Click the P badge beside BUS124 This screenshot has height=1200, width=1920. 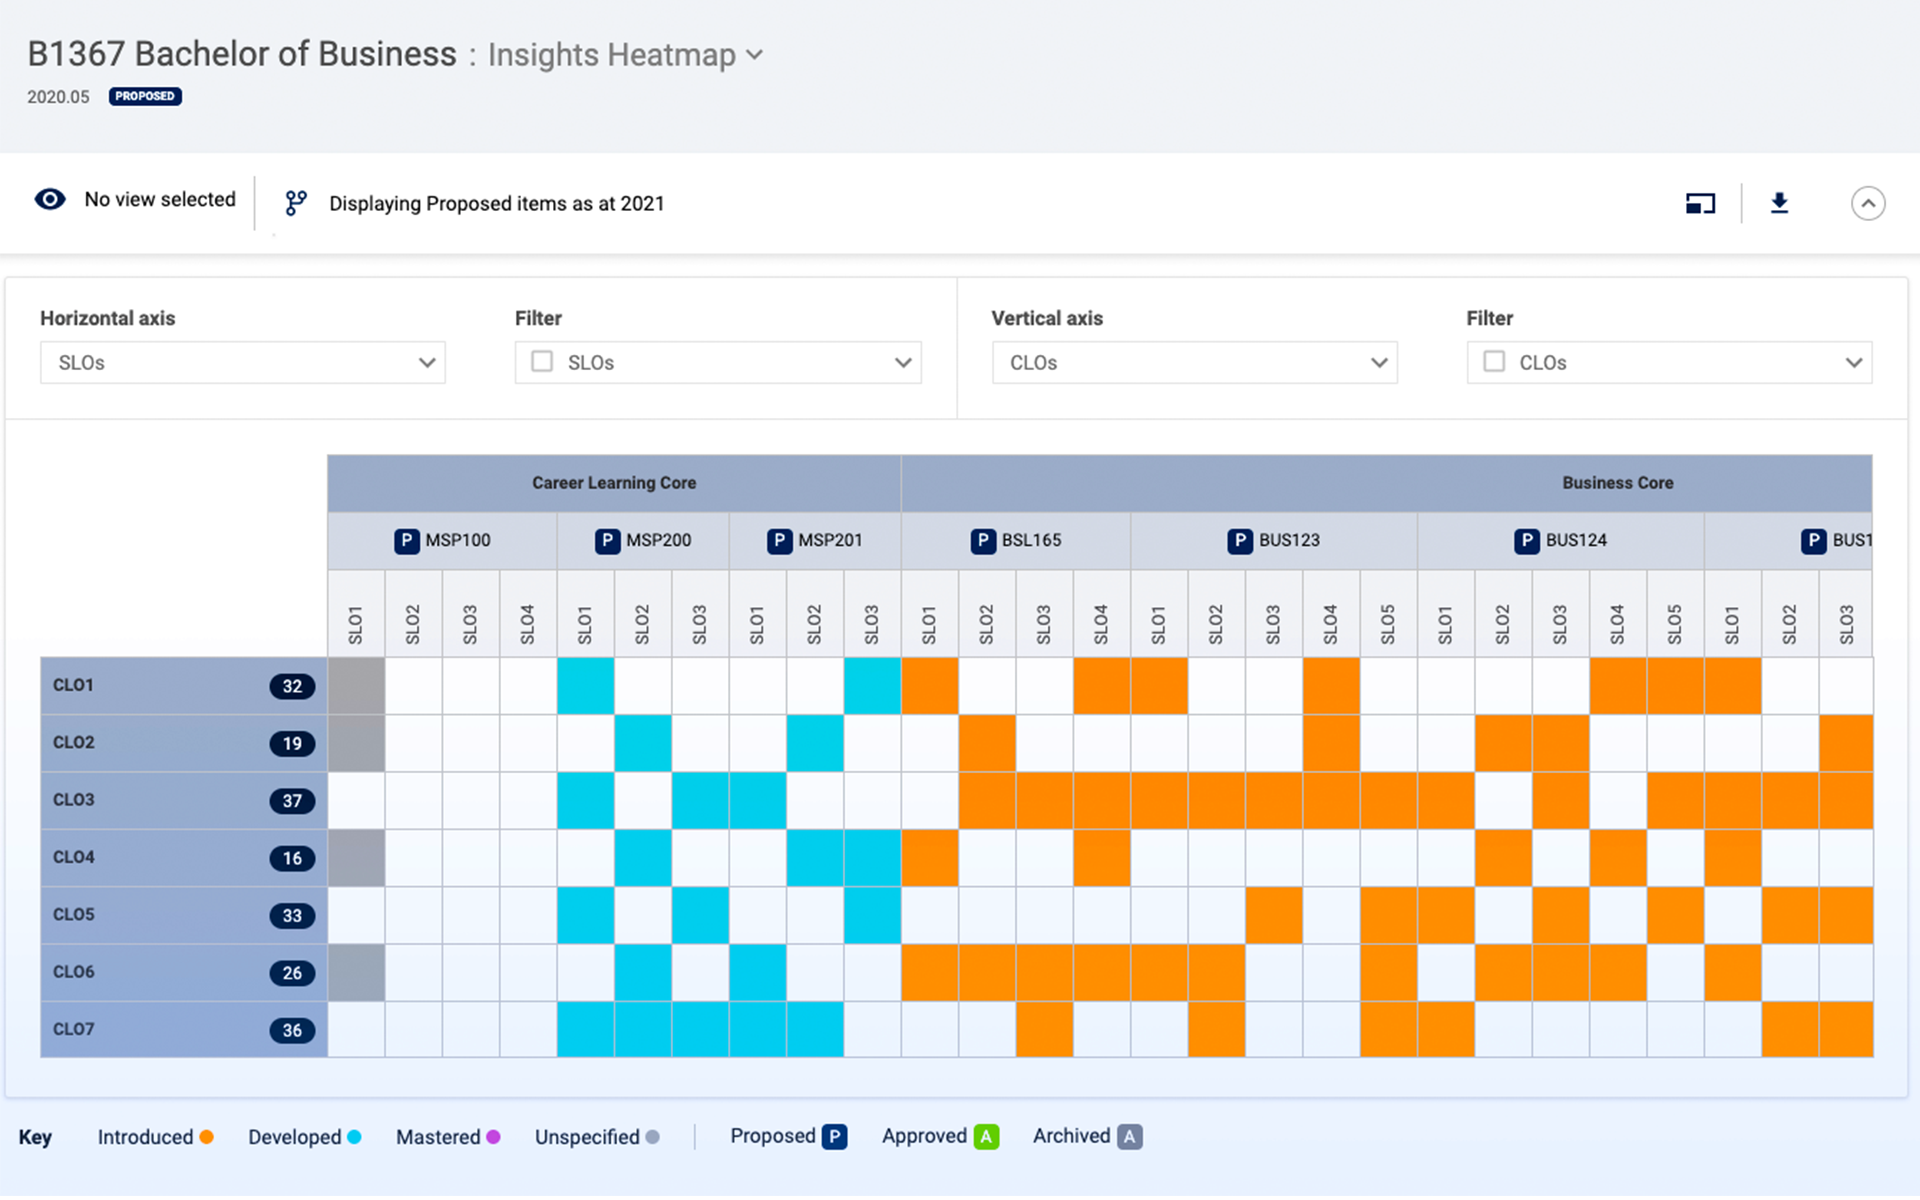[x=1527, y=541]
